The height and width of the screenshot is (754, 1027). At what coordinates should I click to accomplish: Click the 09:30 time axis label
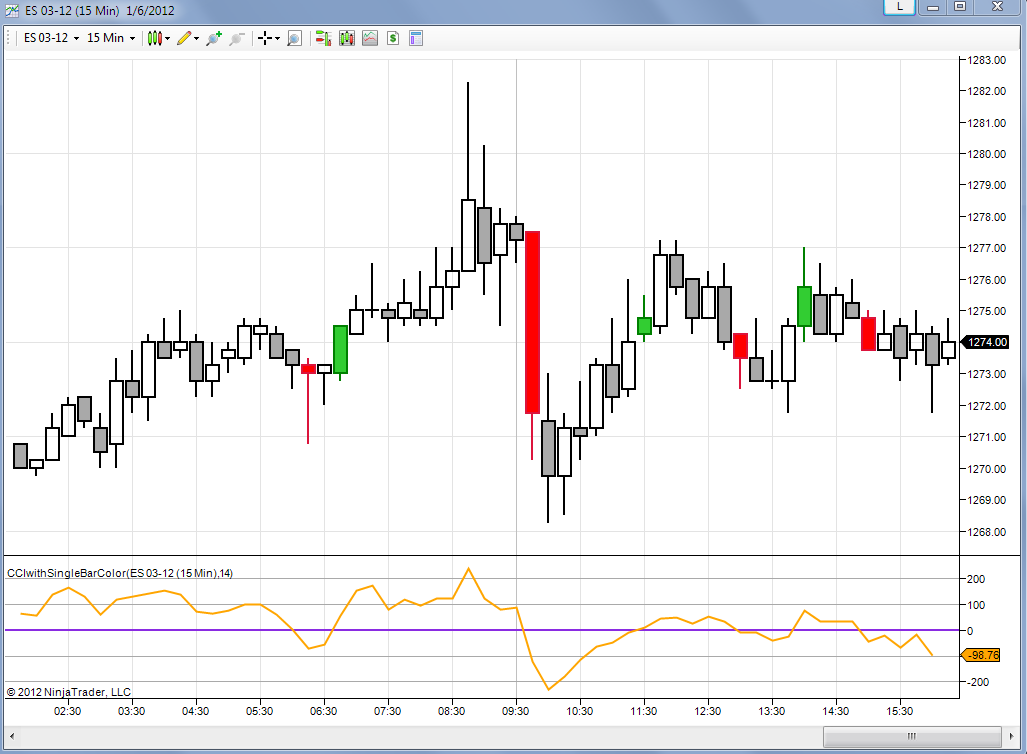click(x=515, y=711)
